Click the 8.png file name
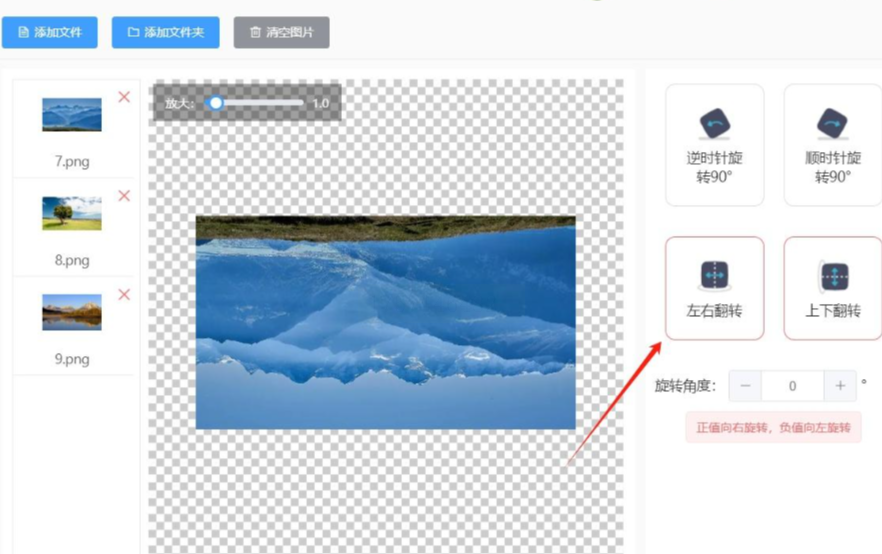This screenshot has width=882, height=554. click(72, 260)
